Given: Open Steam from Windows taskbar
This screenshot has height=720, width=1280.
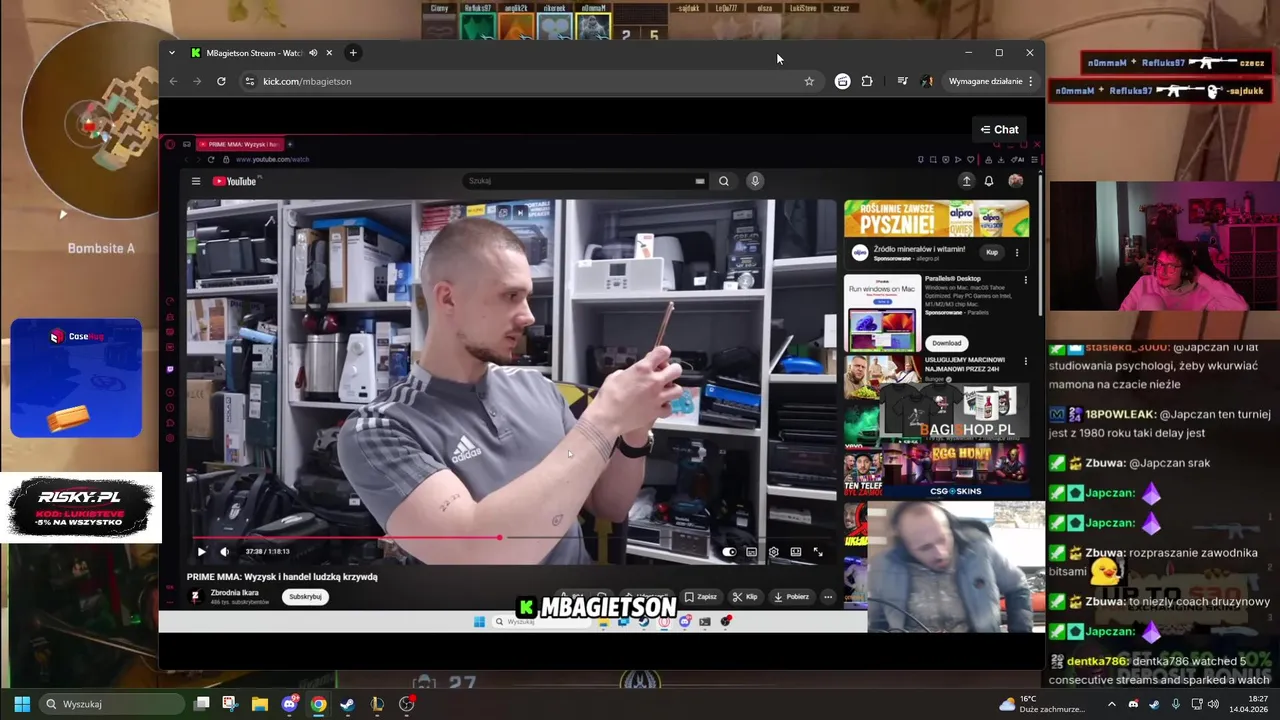Looking at the screenshot, I should (x=347, y=704).
